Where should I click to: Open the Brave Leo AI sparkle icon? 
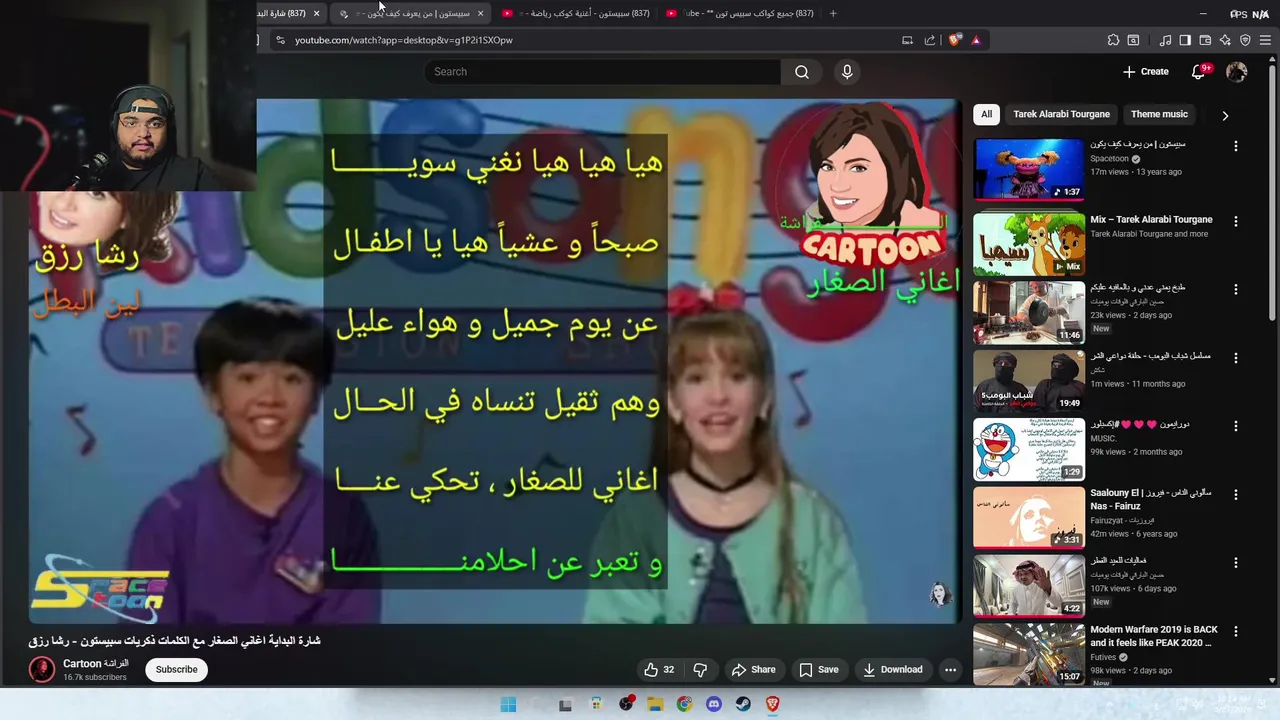(x=1225, y=40)
